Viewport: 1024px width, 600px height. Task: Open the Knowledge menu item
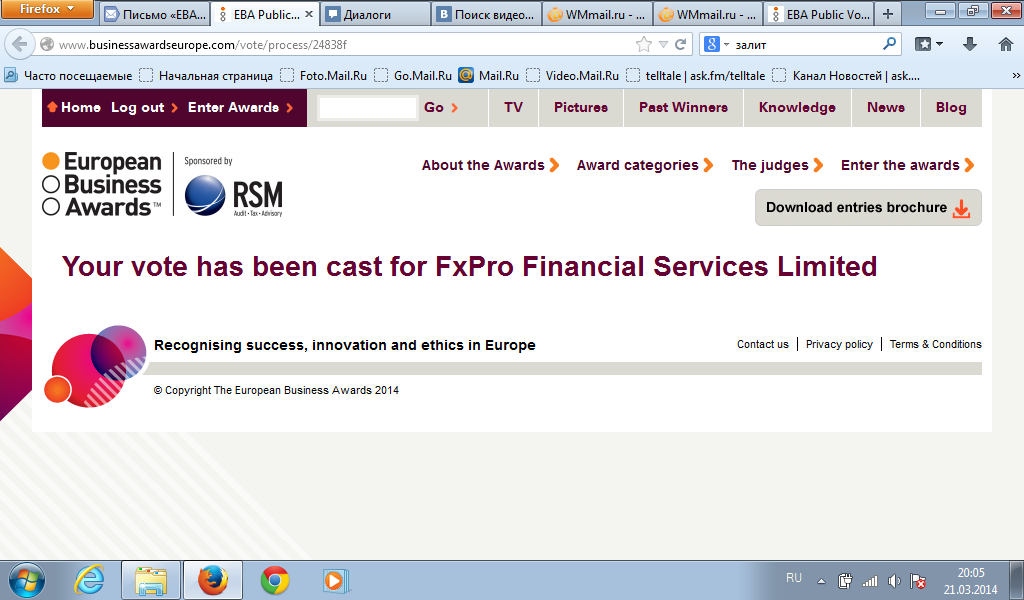pos(797,108)
